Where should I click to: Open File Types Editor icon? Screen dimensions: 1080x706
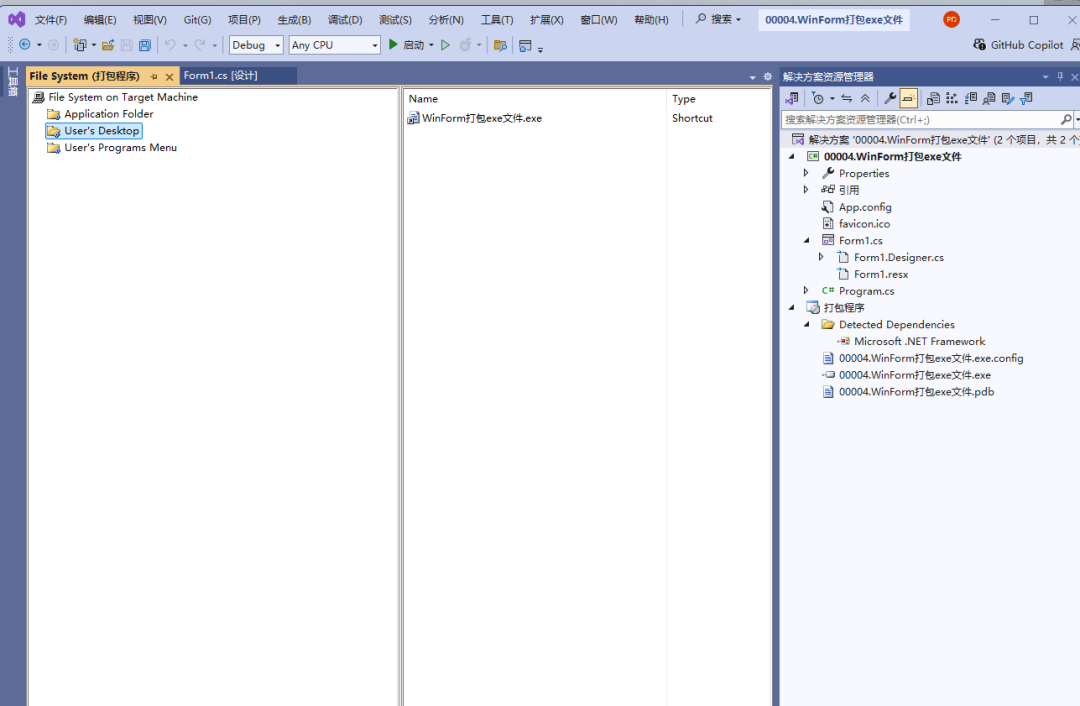[970, 98]
